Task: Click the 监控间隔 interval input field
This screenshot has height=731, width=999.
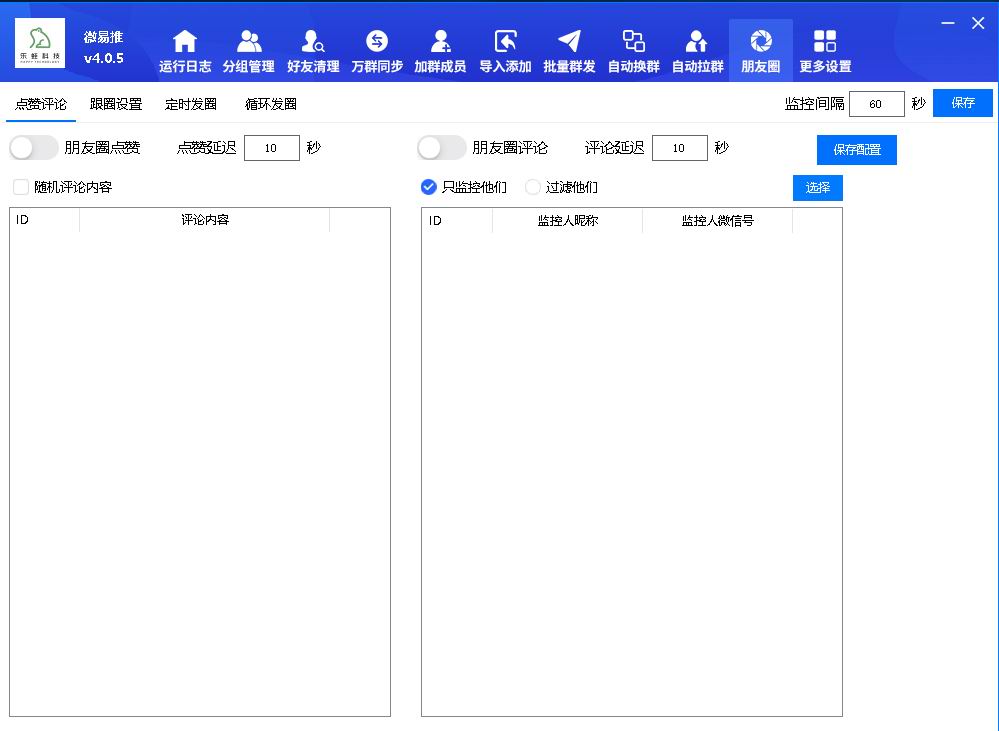Action: tap(876, 103)
